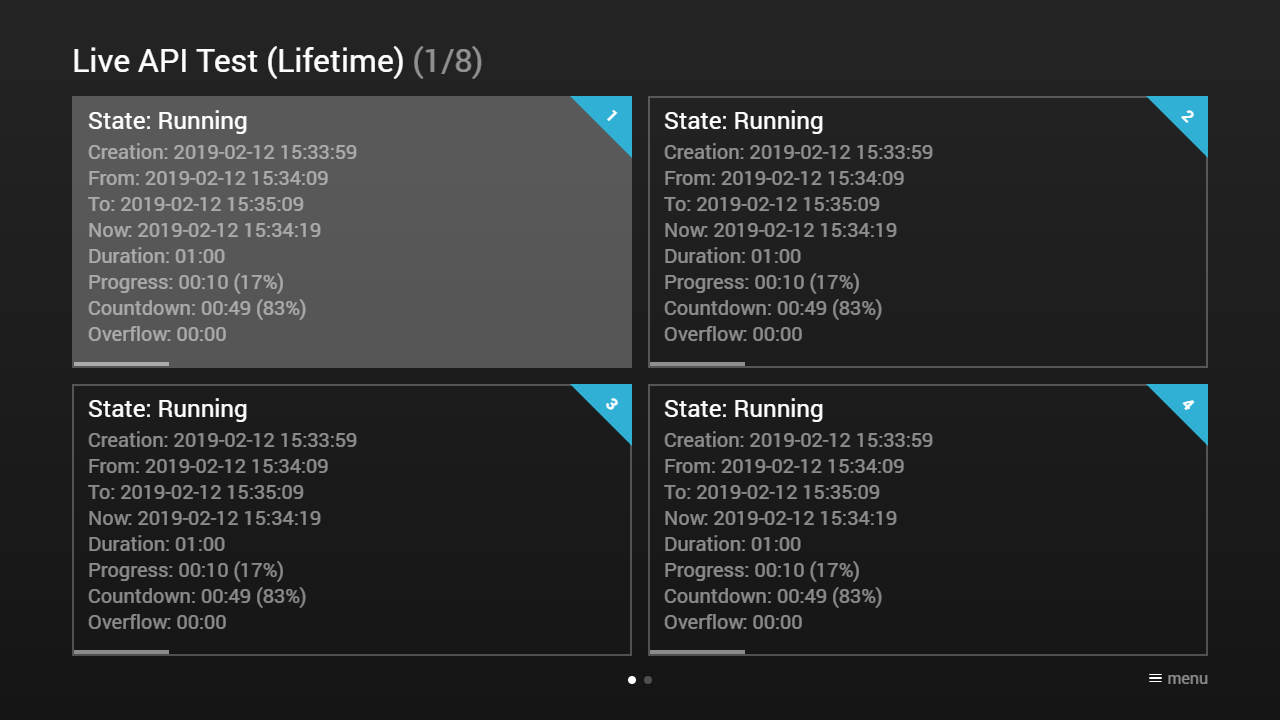This screenshot has width=1280, height=720.
Task: Click the blue corner badge numbered 2
Action: pos(1187,116)
